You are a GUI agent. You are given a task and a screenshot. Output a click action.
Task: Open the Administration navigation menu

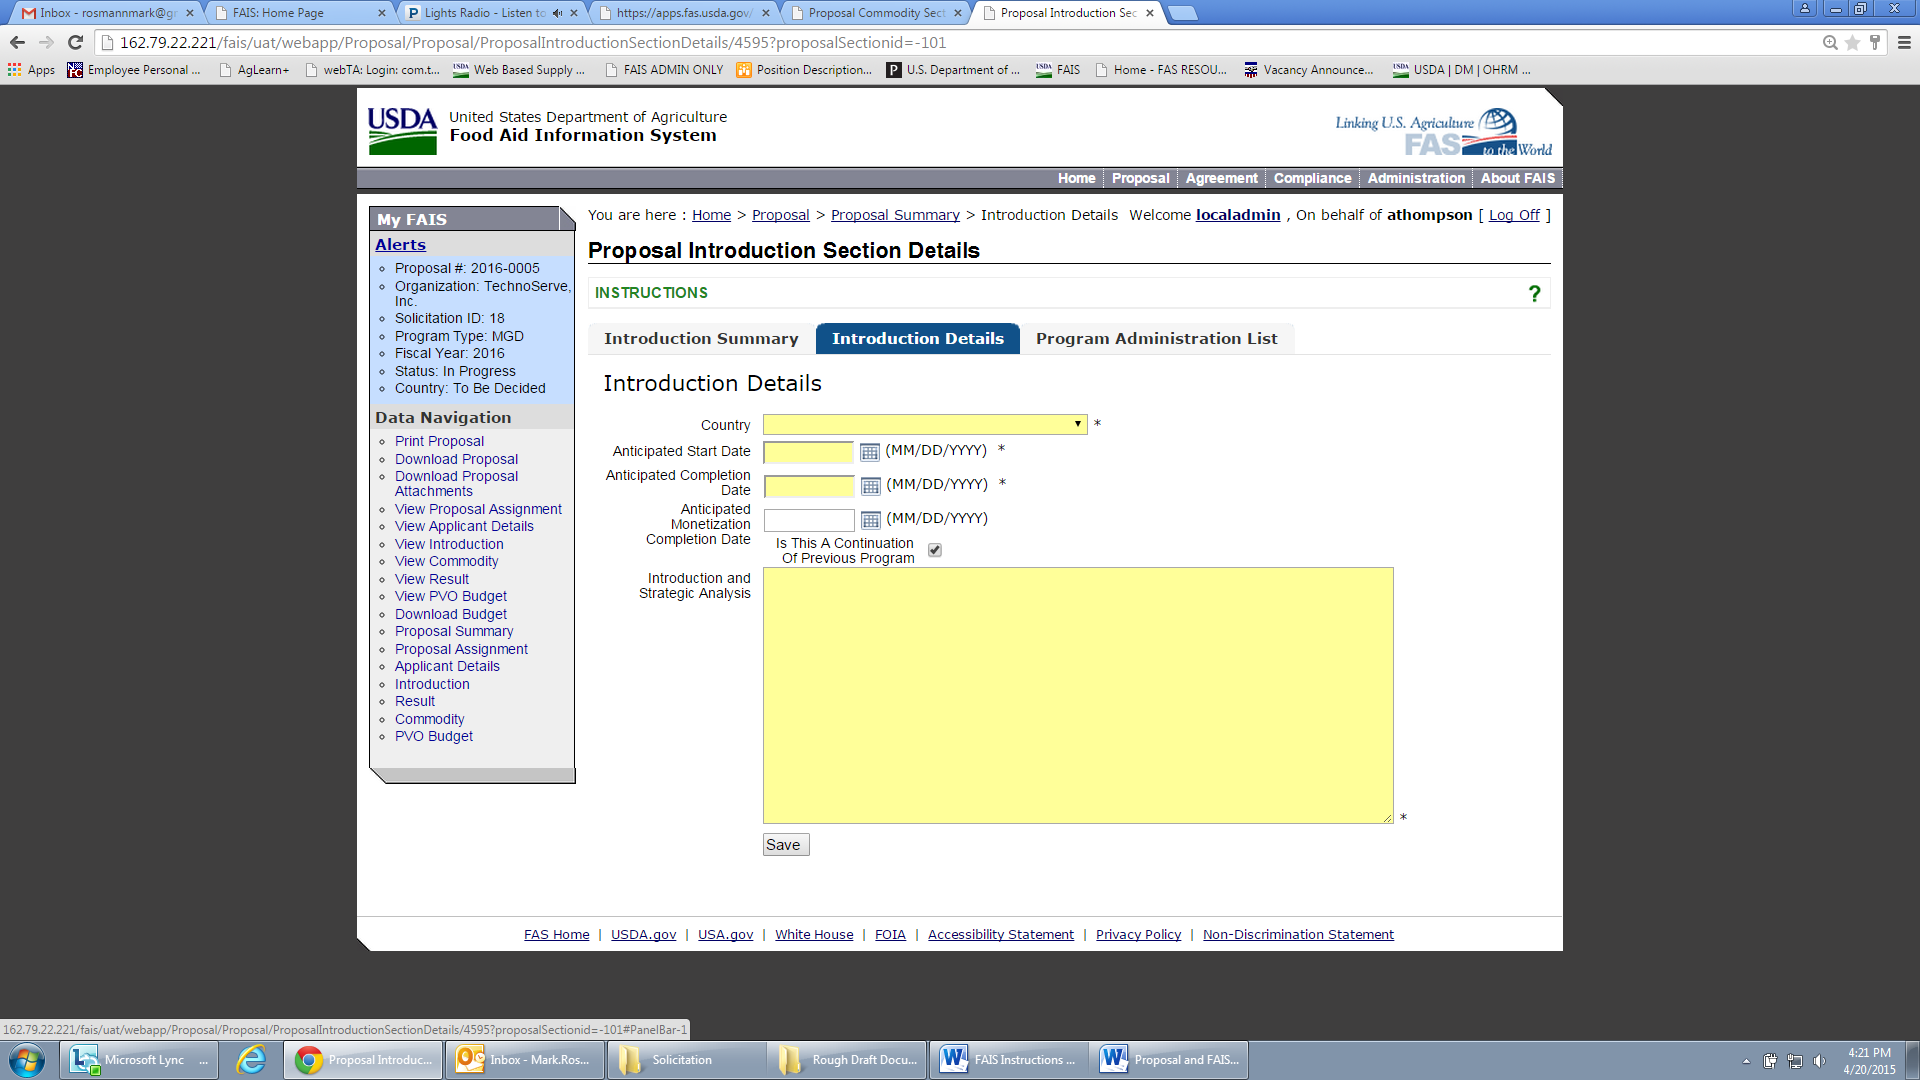(1415, 178)
